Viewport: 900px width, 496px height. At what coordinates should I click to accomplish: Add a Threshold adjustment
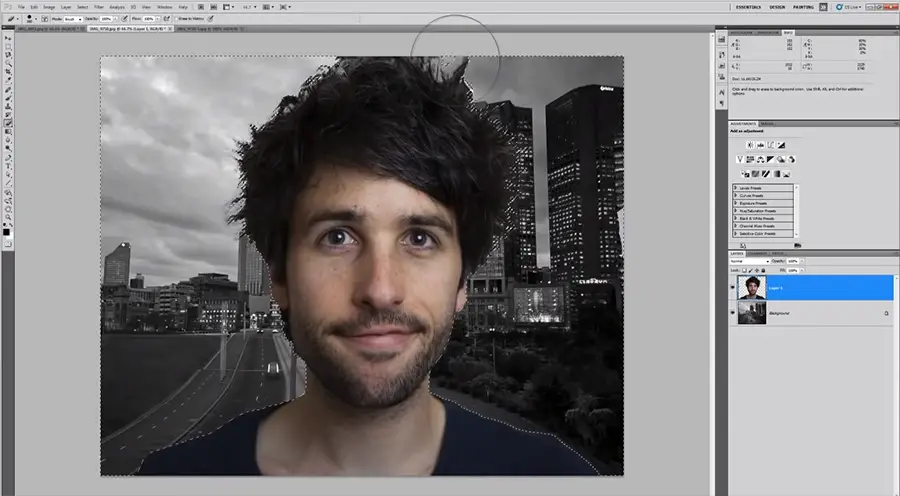point(766,174)
